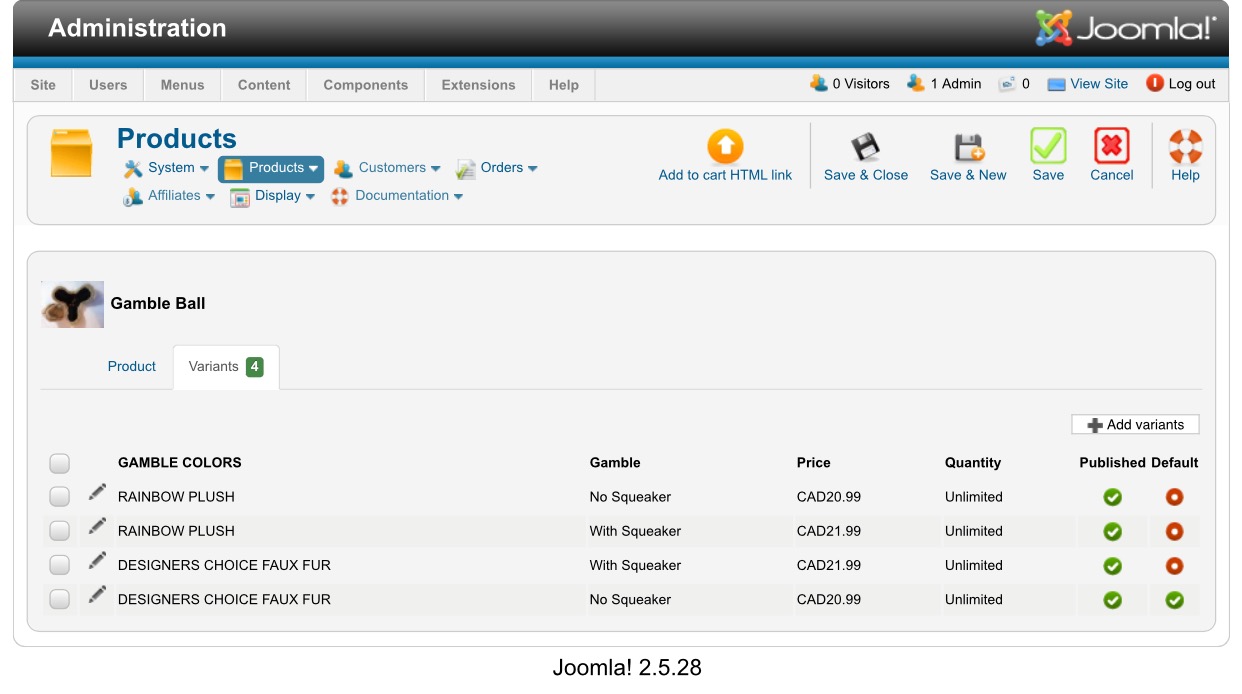Click the red Log out icon
The height and width of the screenshot is (694, 1242).
pos(1155,83)
